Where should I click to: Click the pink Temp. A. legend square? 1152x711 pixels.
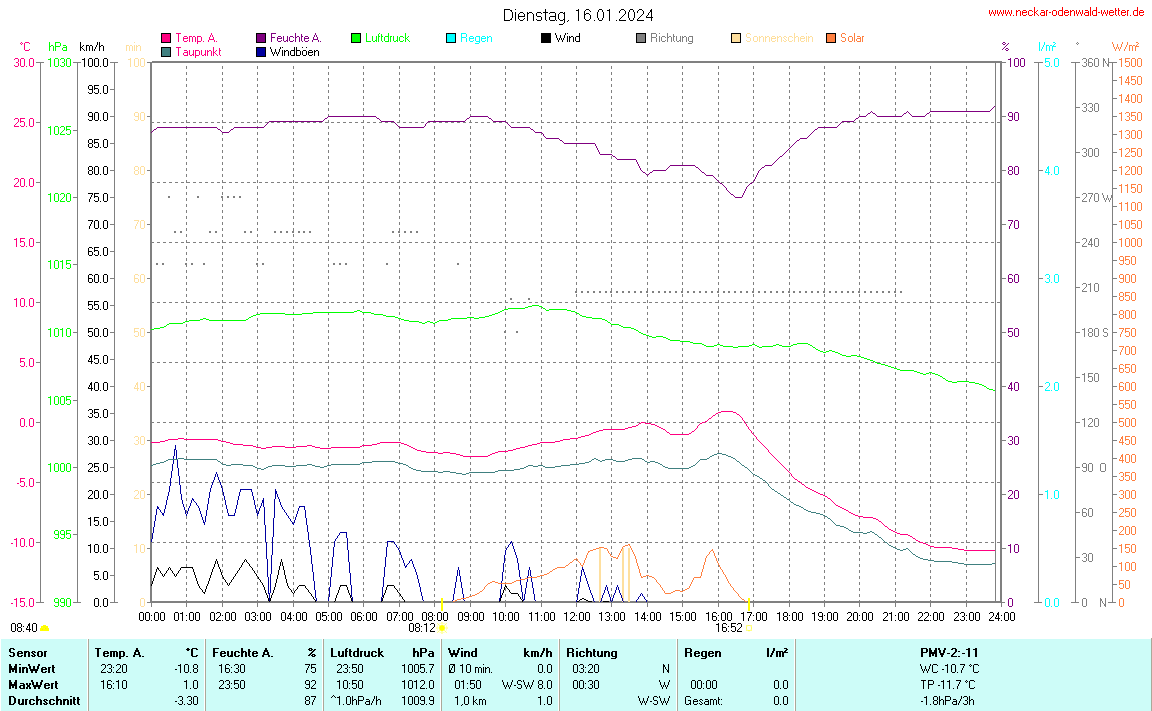pos(166,38)
